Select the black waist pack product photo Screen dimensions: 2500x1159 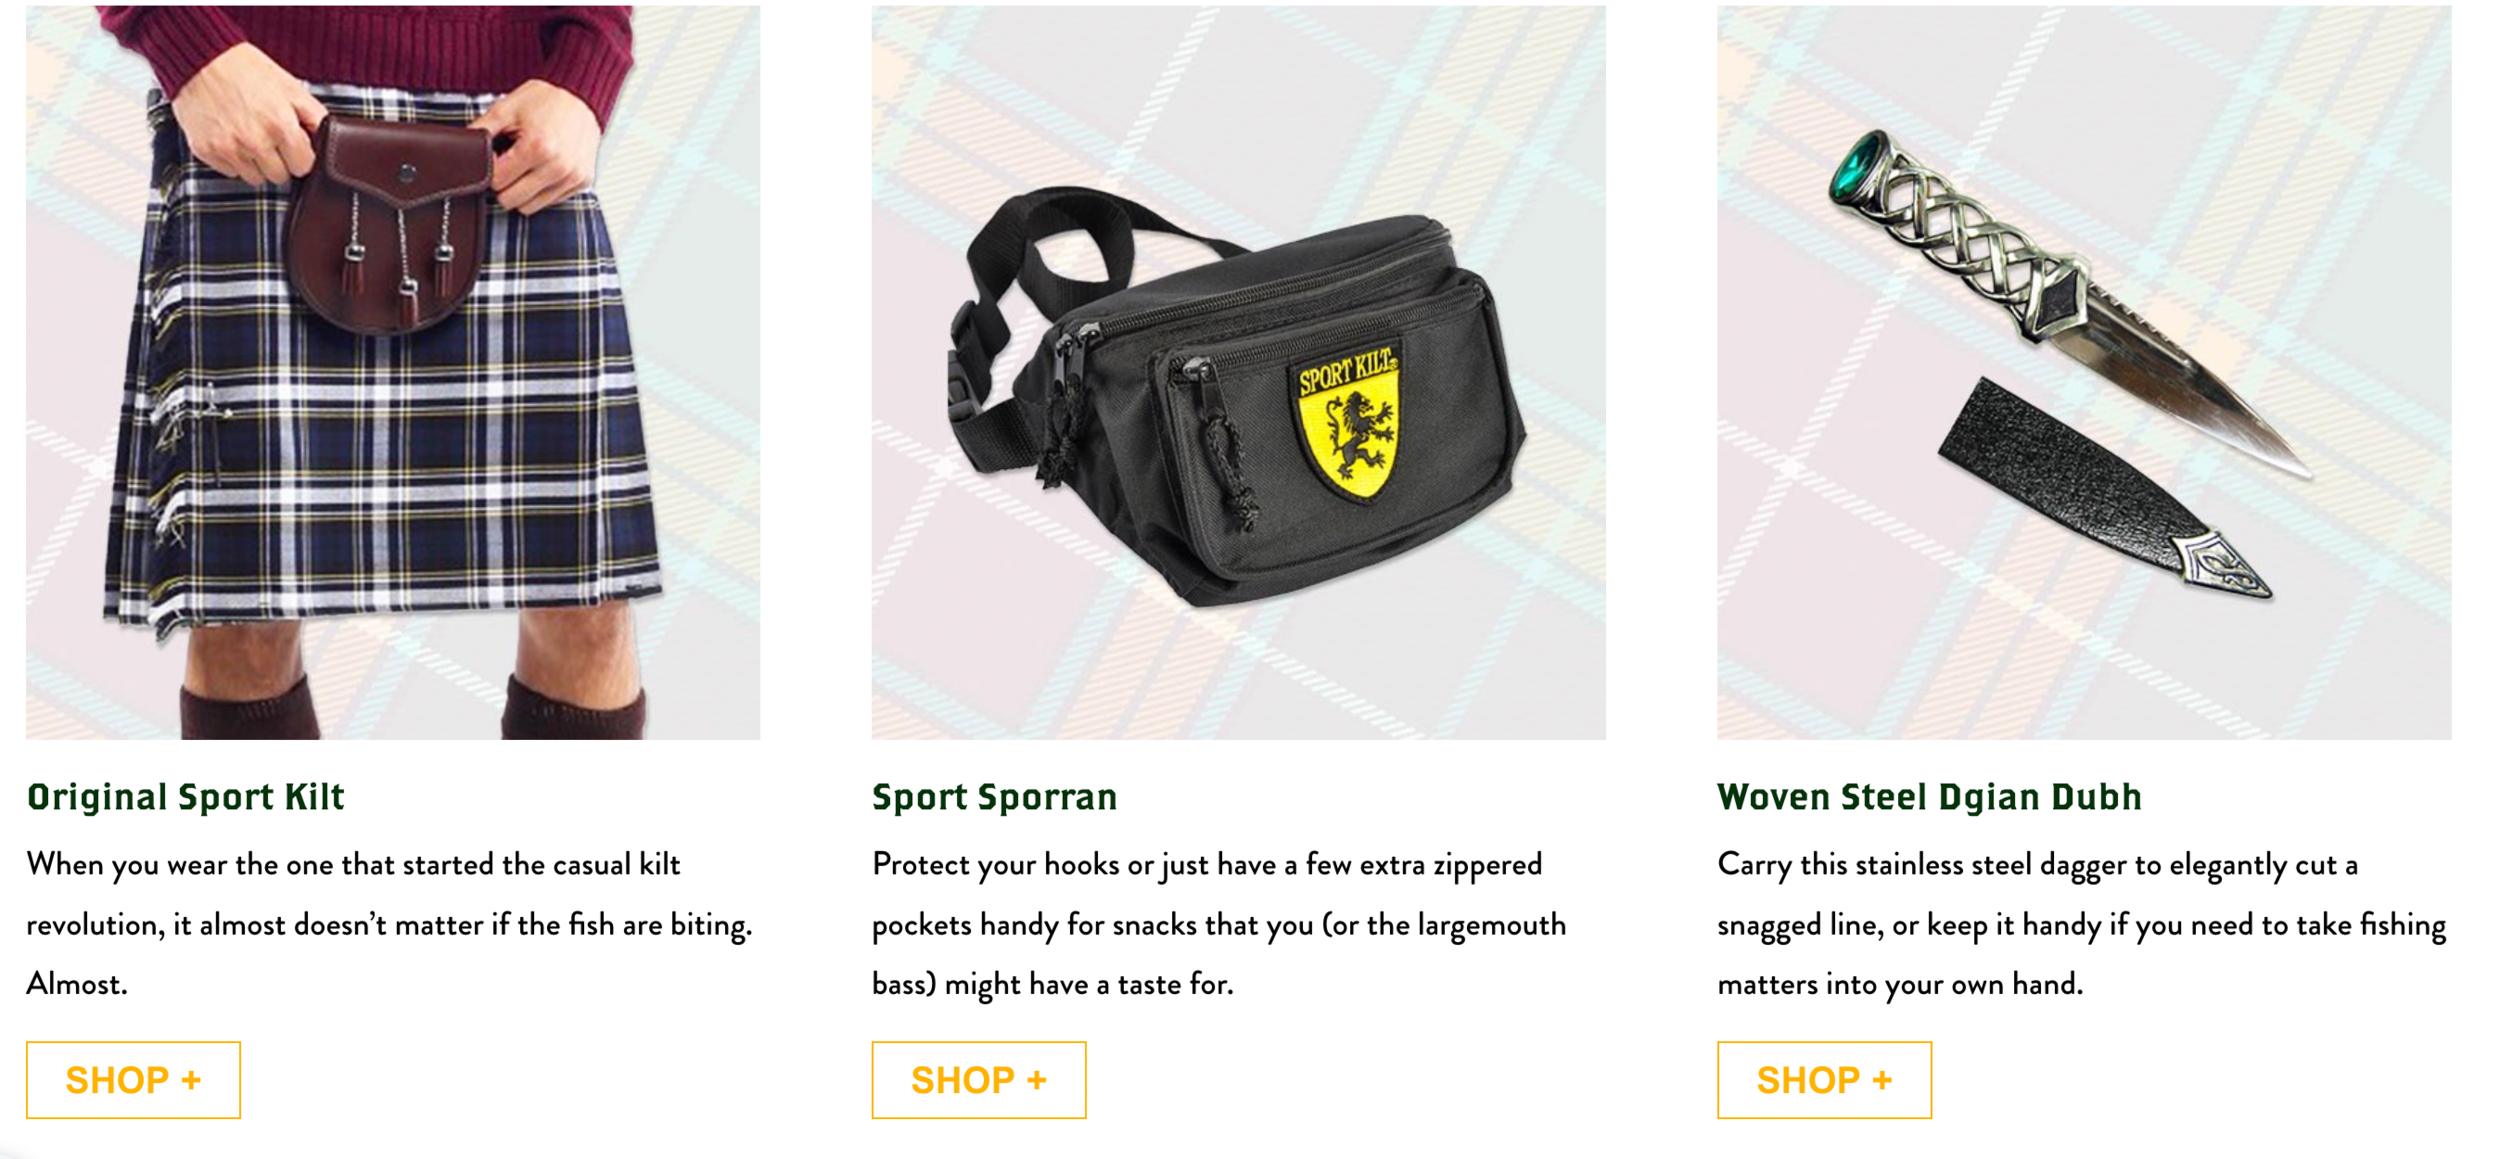pos(1238,372)
